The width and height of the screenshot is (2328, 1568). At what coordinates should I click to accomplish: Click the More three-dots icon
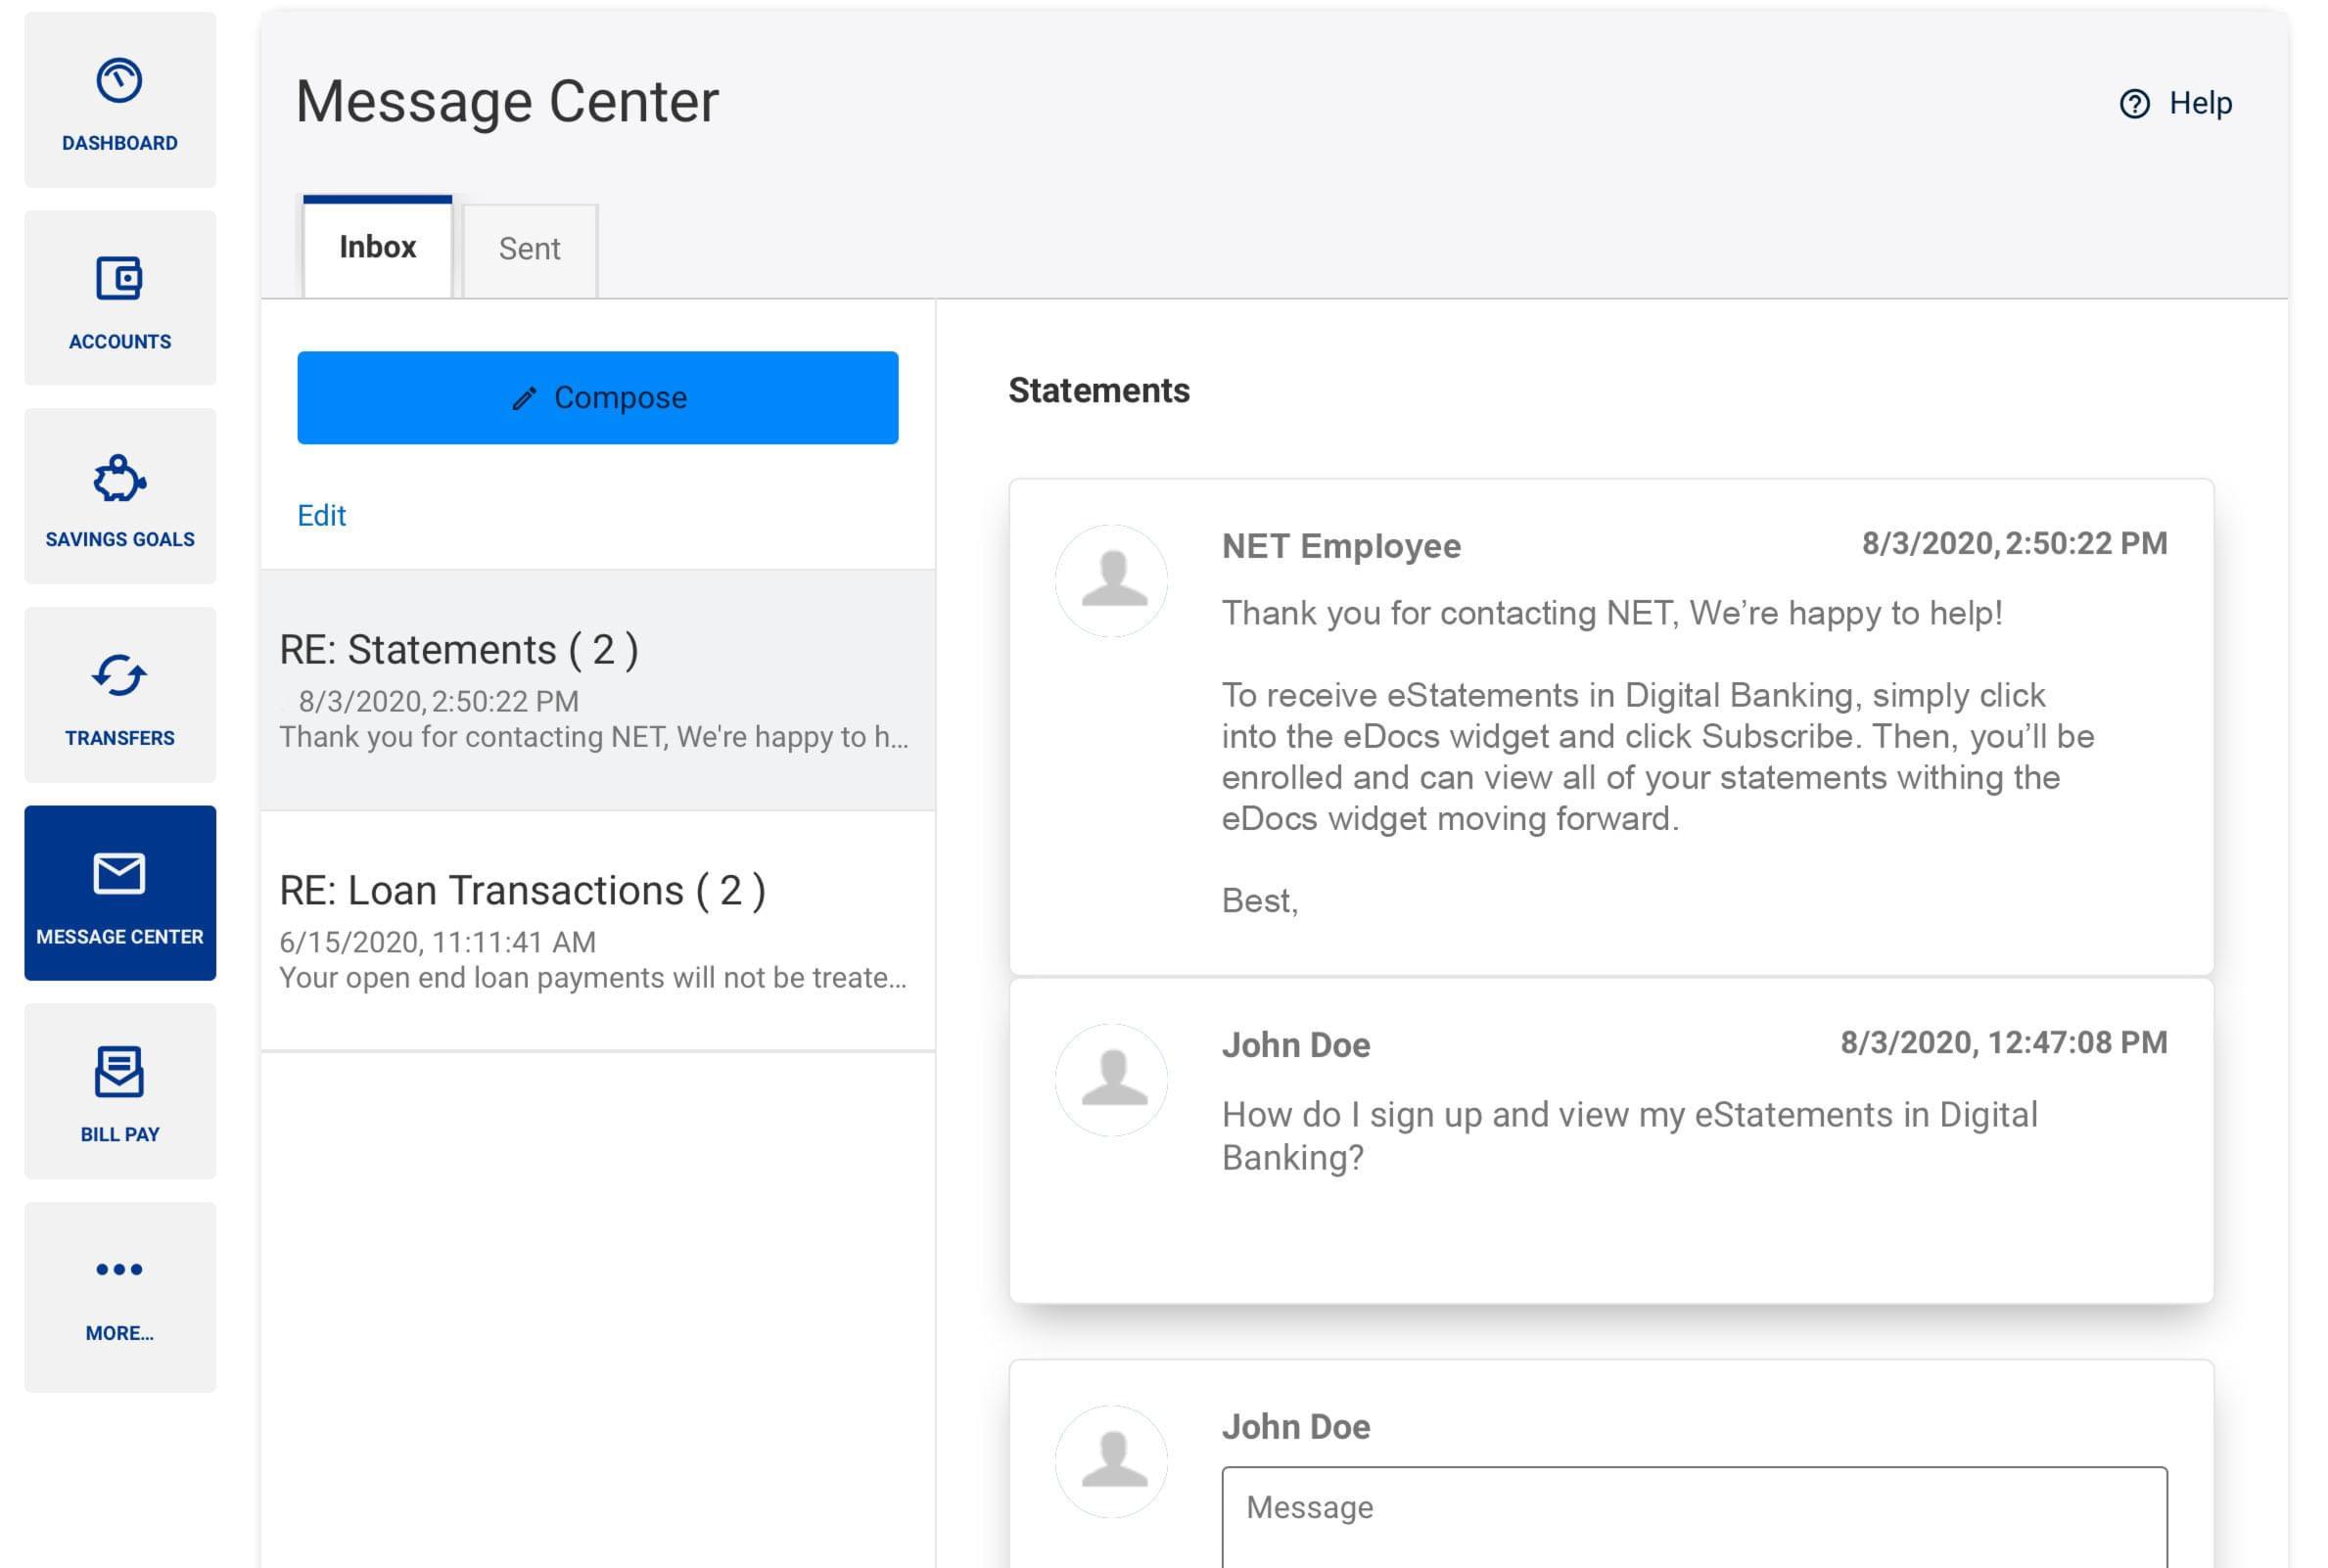coord(119,1269)
